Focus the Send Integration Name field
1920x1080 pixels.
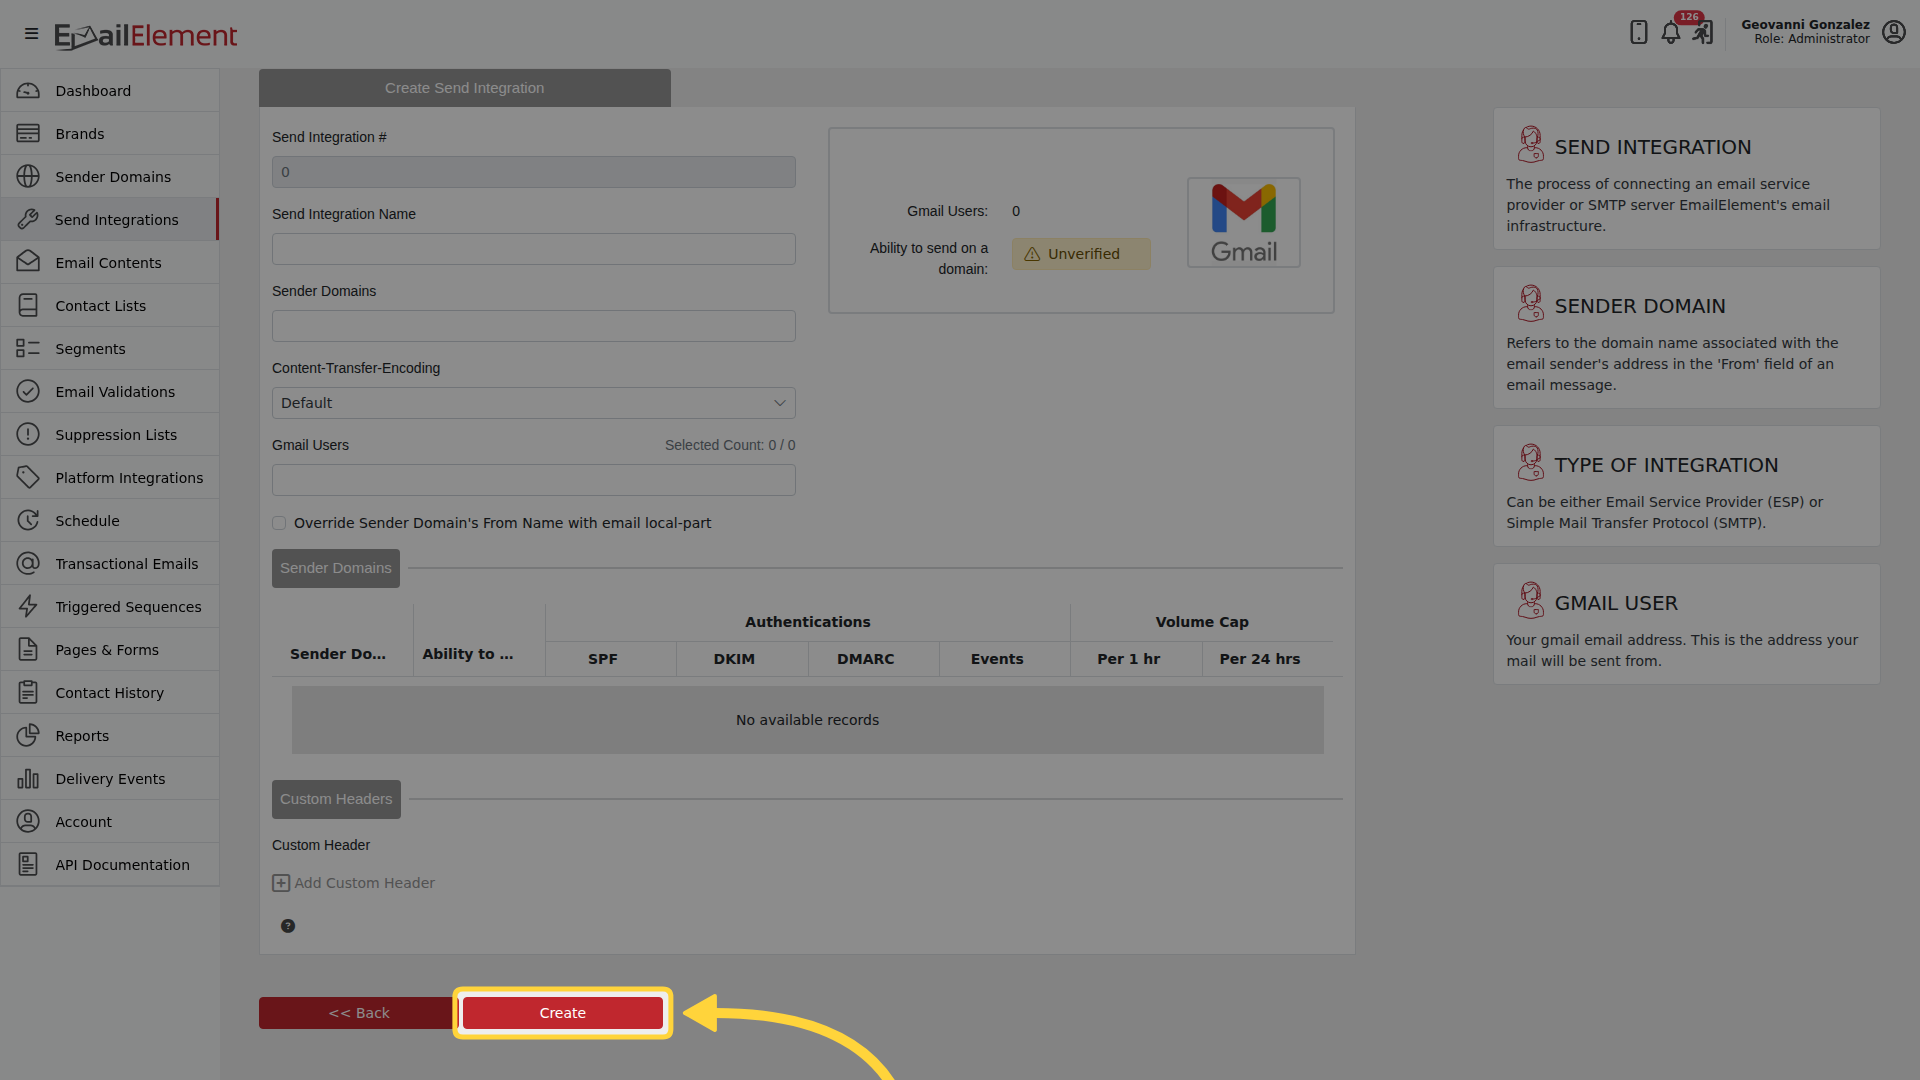(534, 249)
